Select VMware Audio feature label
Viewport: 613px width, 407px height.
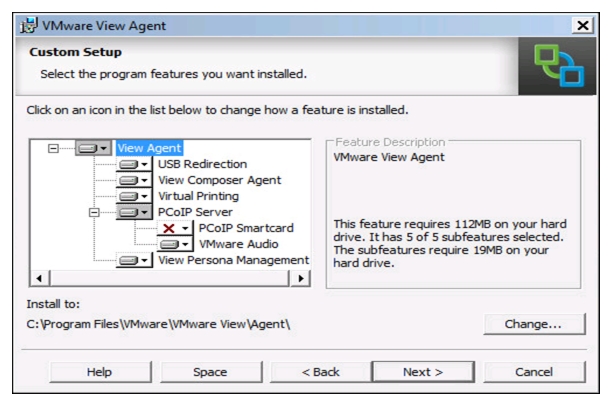(x=238, y=244)
